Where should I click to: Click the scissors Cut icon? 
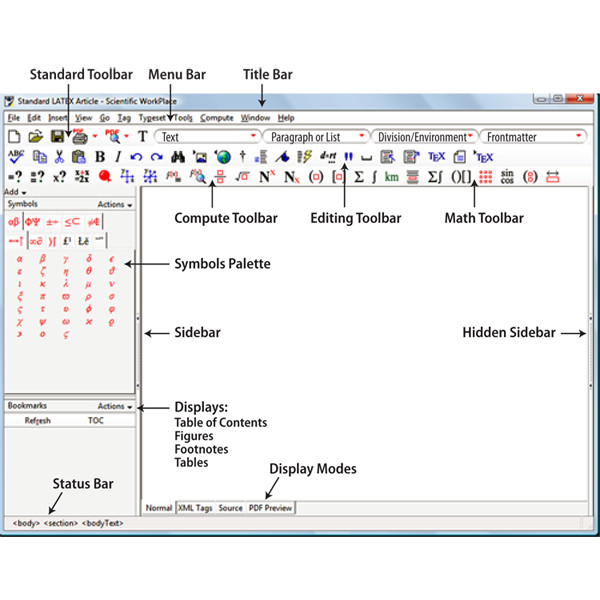pos(59,156)
